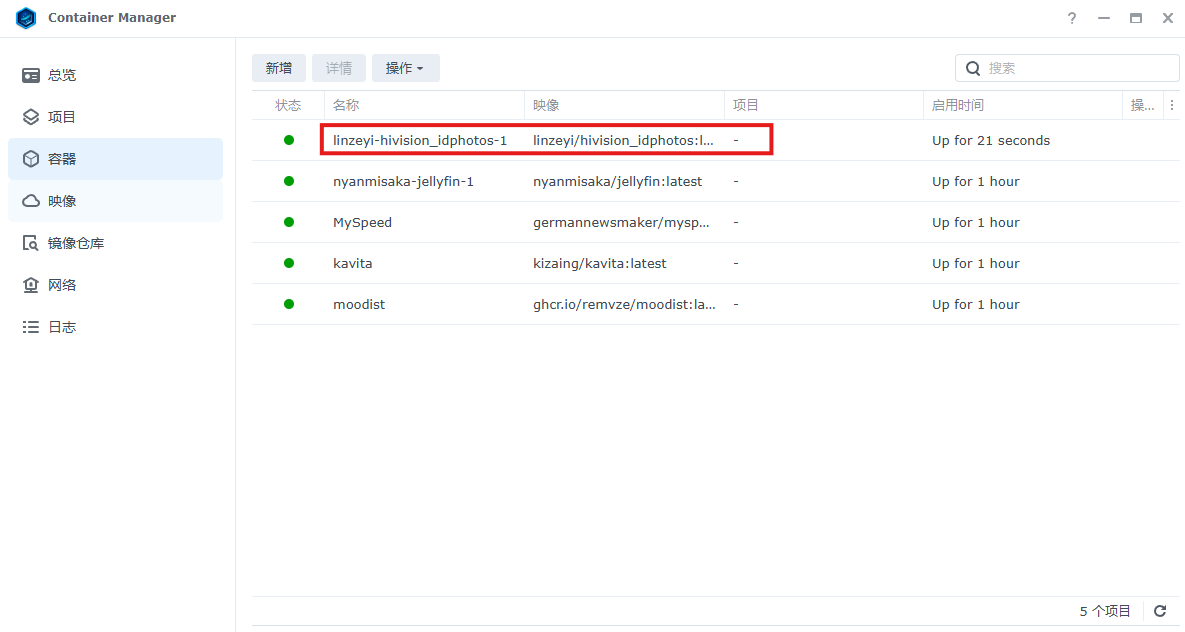Click the 新增 create button
Viewport: 1185px width, 632px height.
tap(279, 68)
